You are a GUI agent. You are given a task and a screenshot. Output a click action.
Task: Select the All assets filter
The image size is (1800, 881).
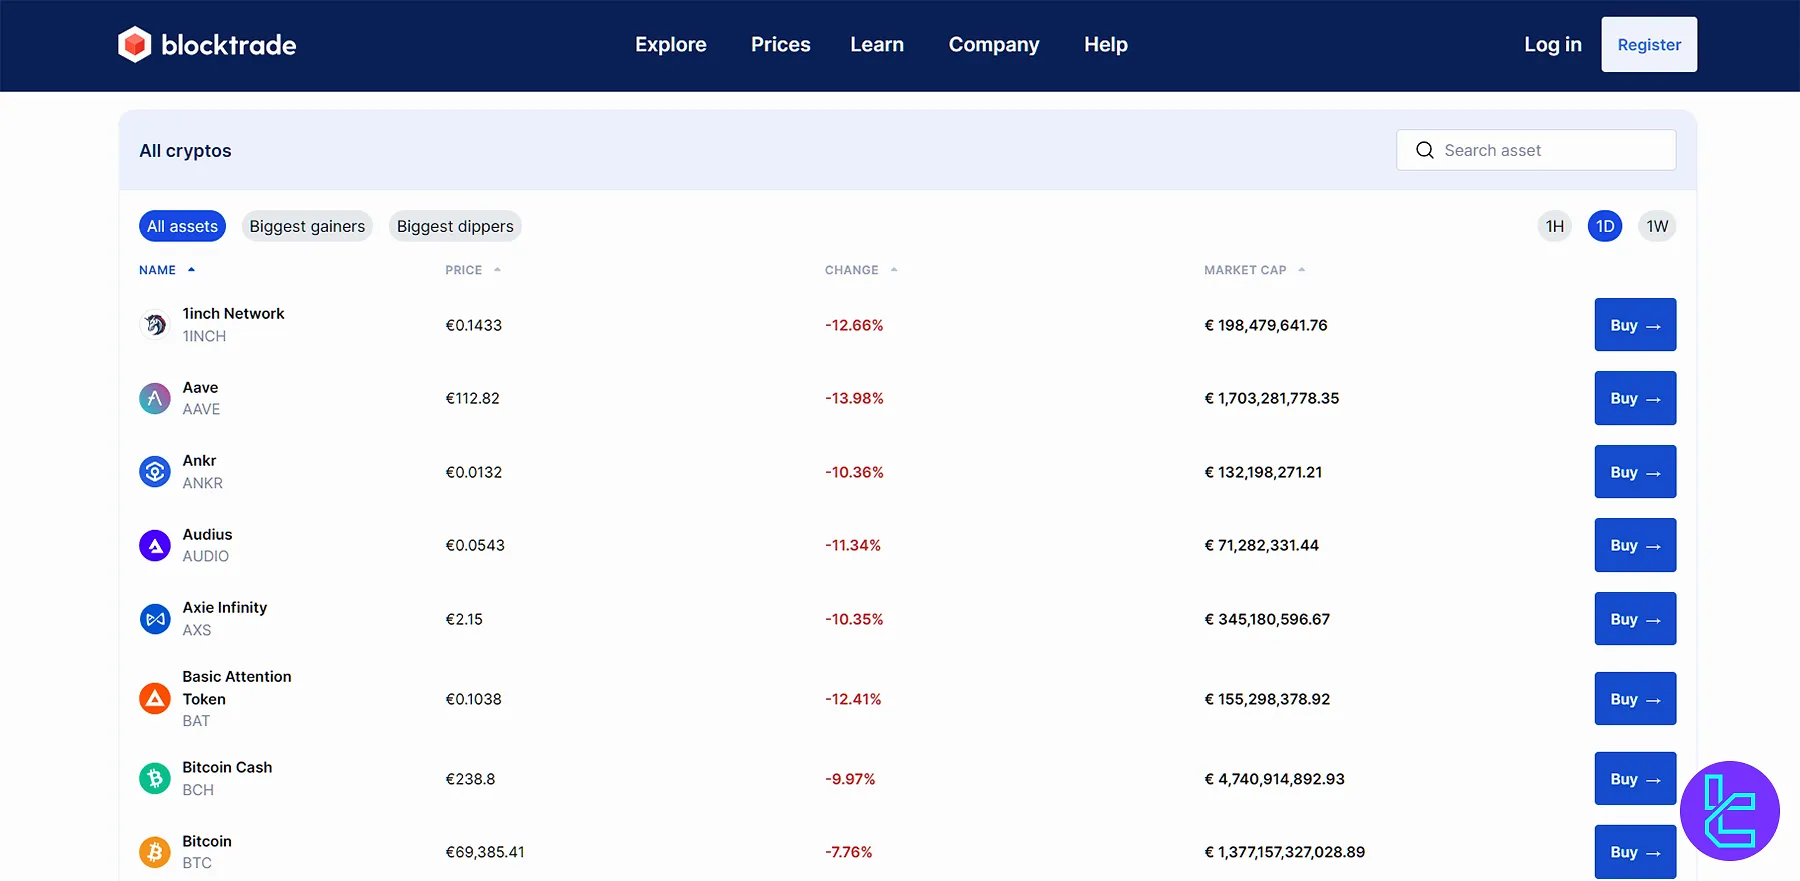point(182,226)
